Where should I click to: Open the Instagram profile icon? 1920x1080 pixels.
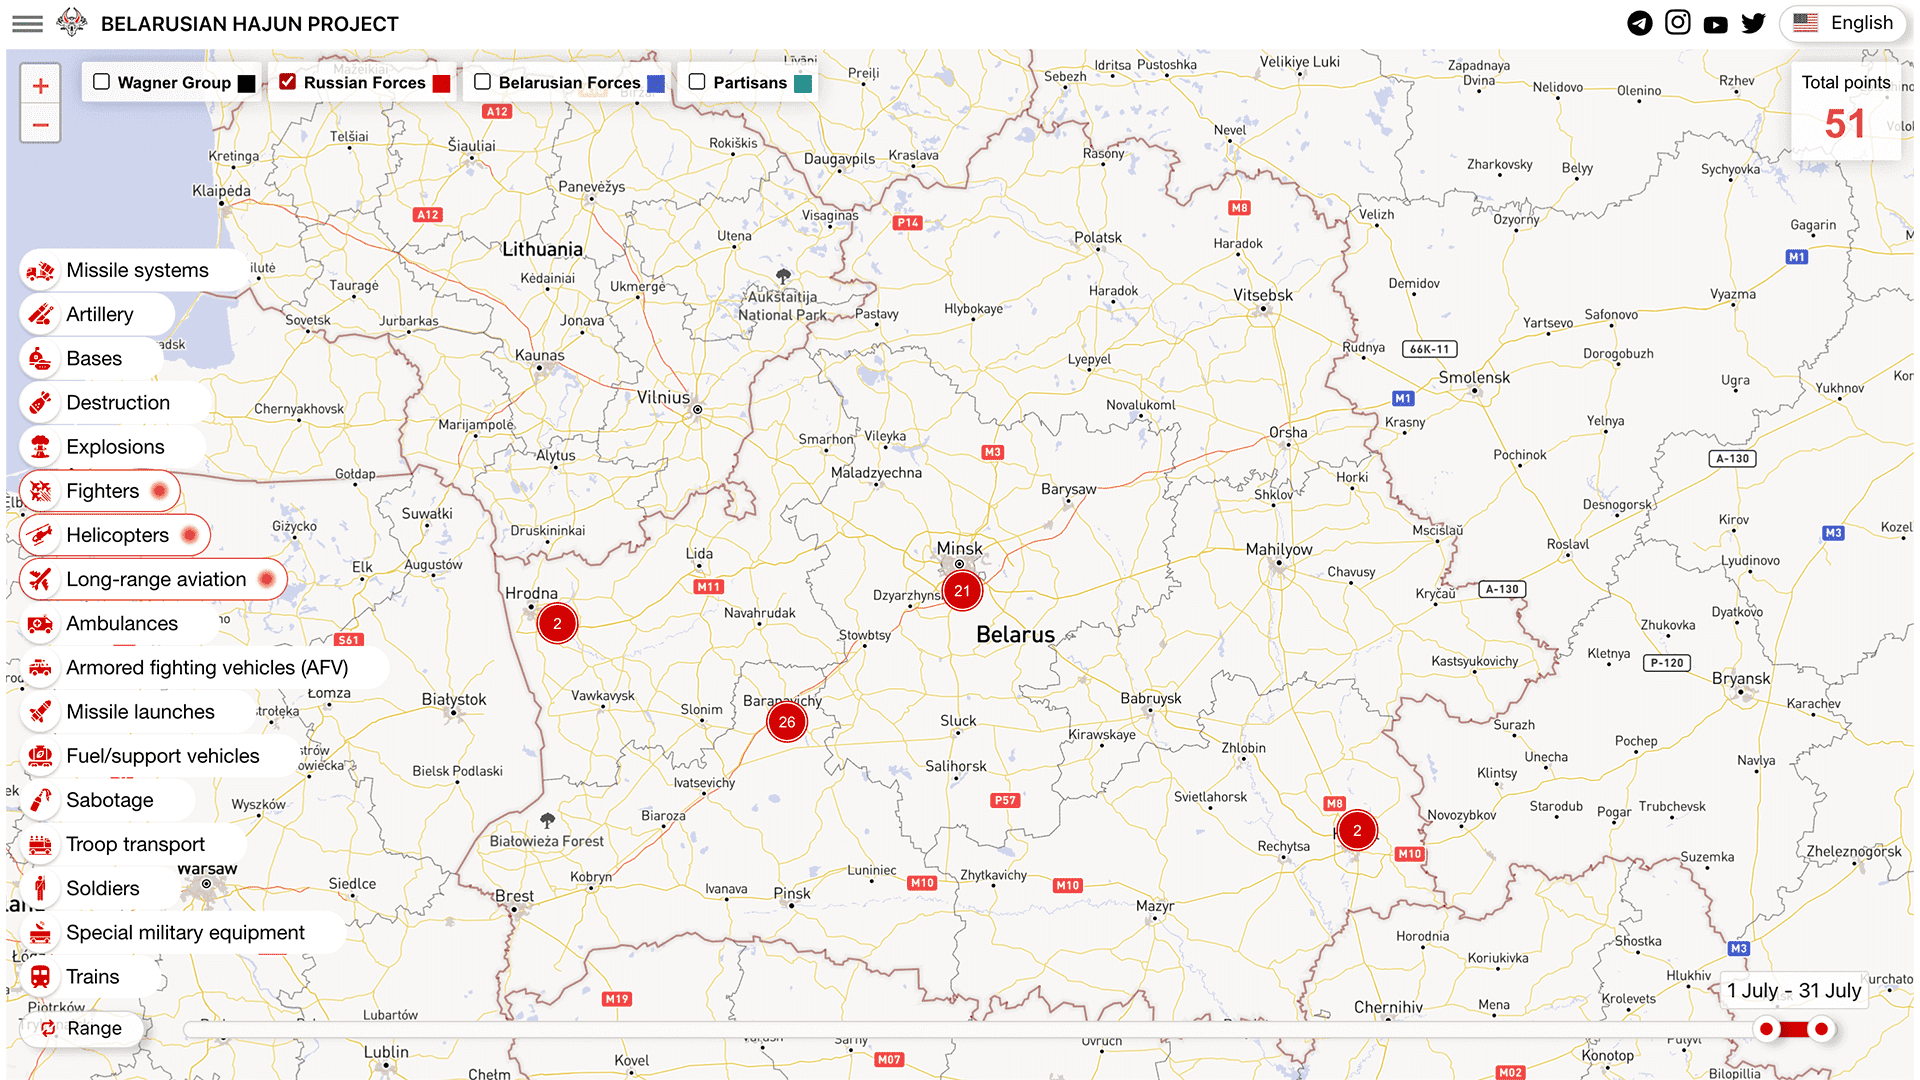pos(1678,23)
